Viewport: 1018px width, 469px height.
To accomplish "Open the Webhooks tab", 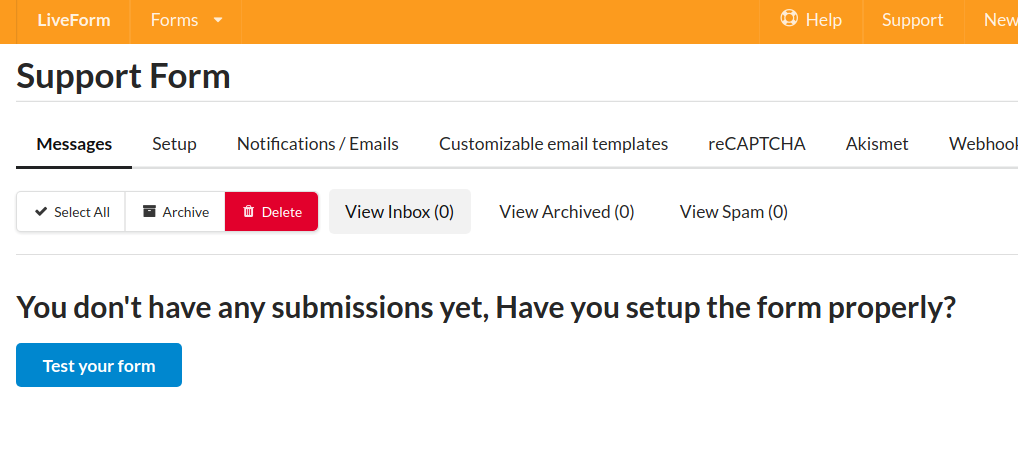I will click(982, 144).
